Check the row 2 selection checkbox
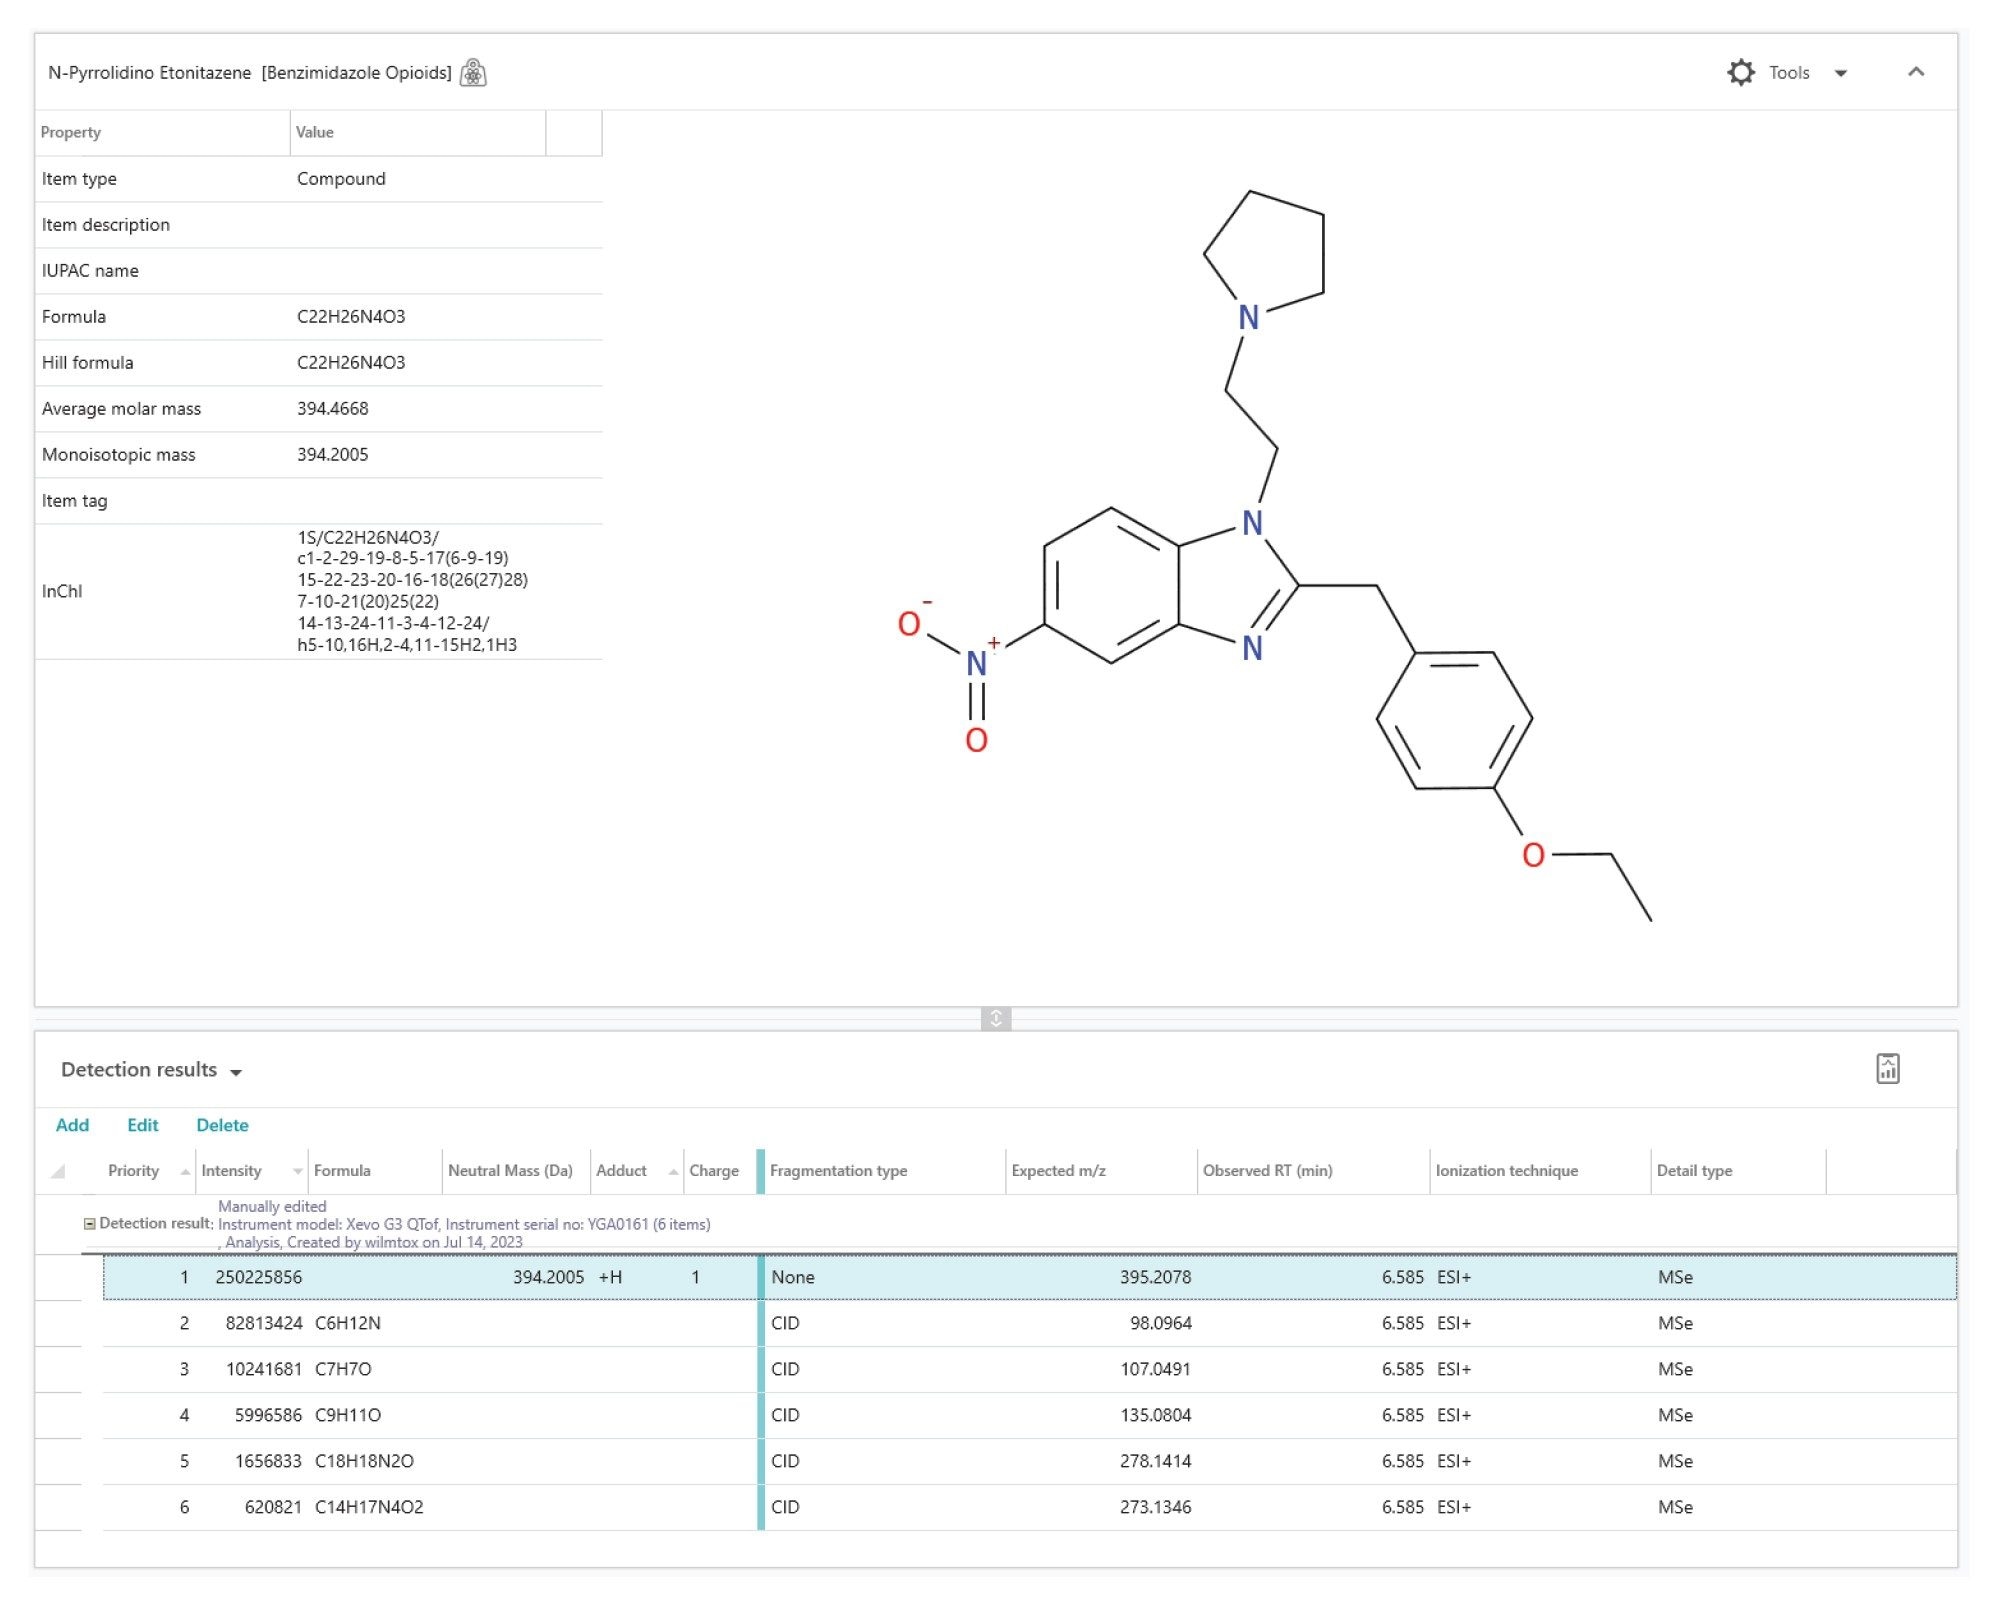This screenshot has height=1605, width=2000. coord(57,1325)
